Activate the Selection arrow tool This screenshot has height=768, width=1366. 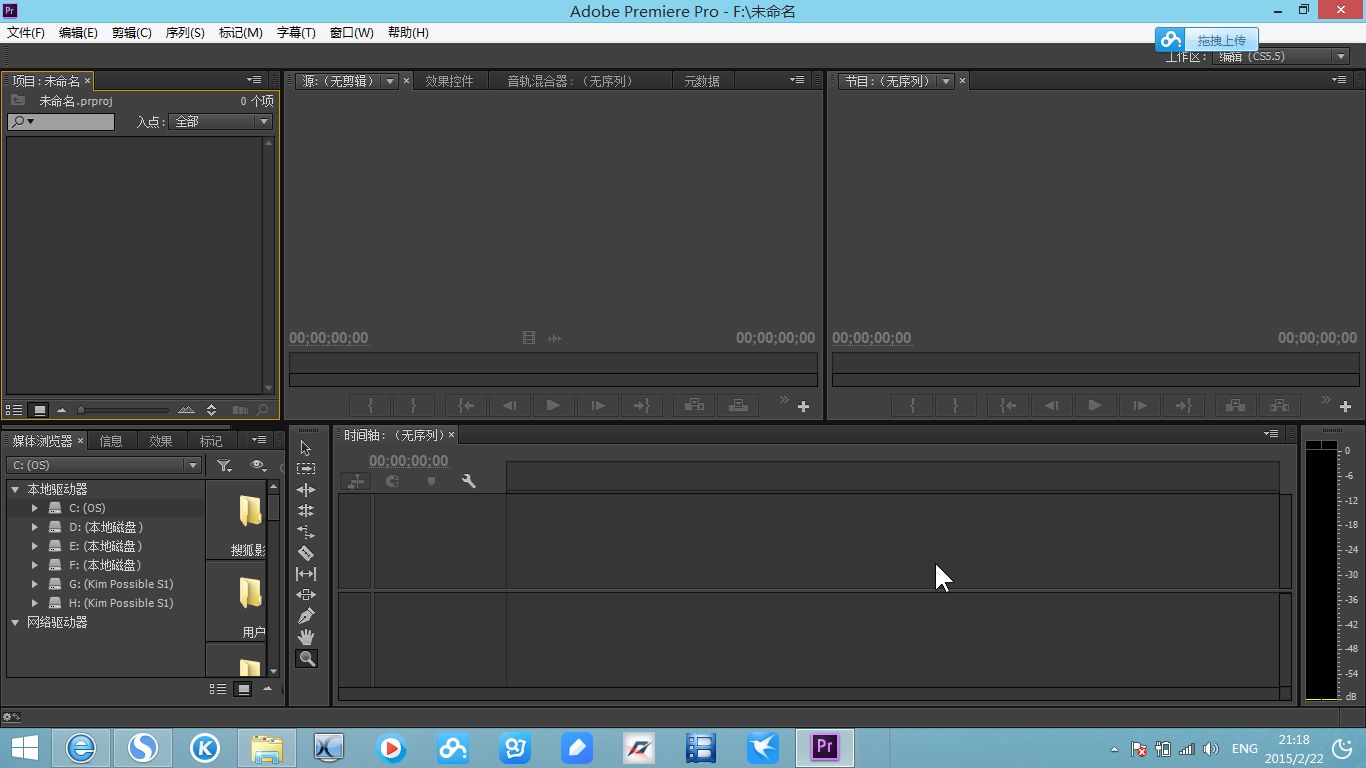[x=306, y=448]
